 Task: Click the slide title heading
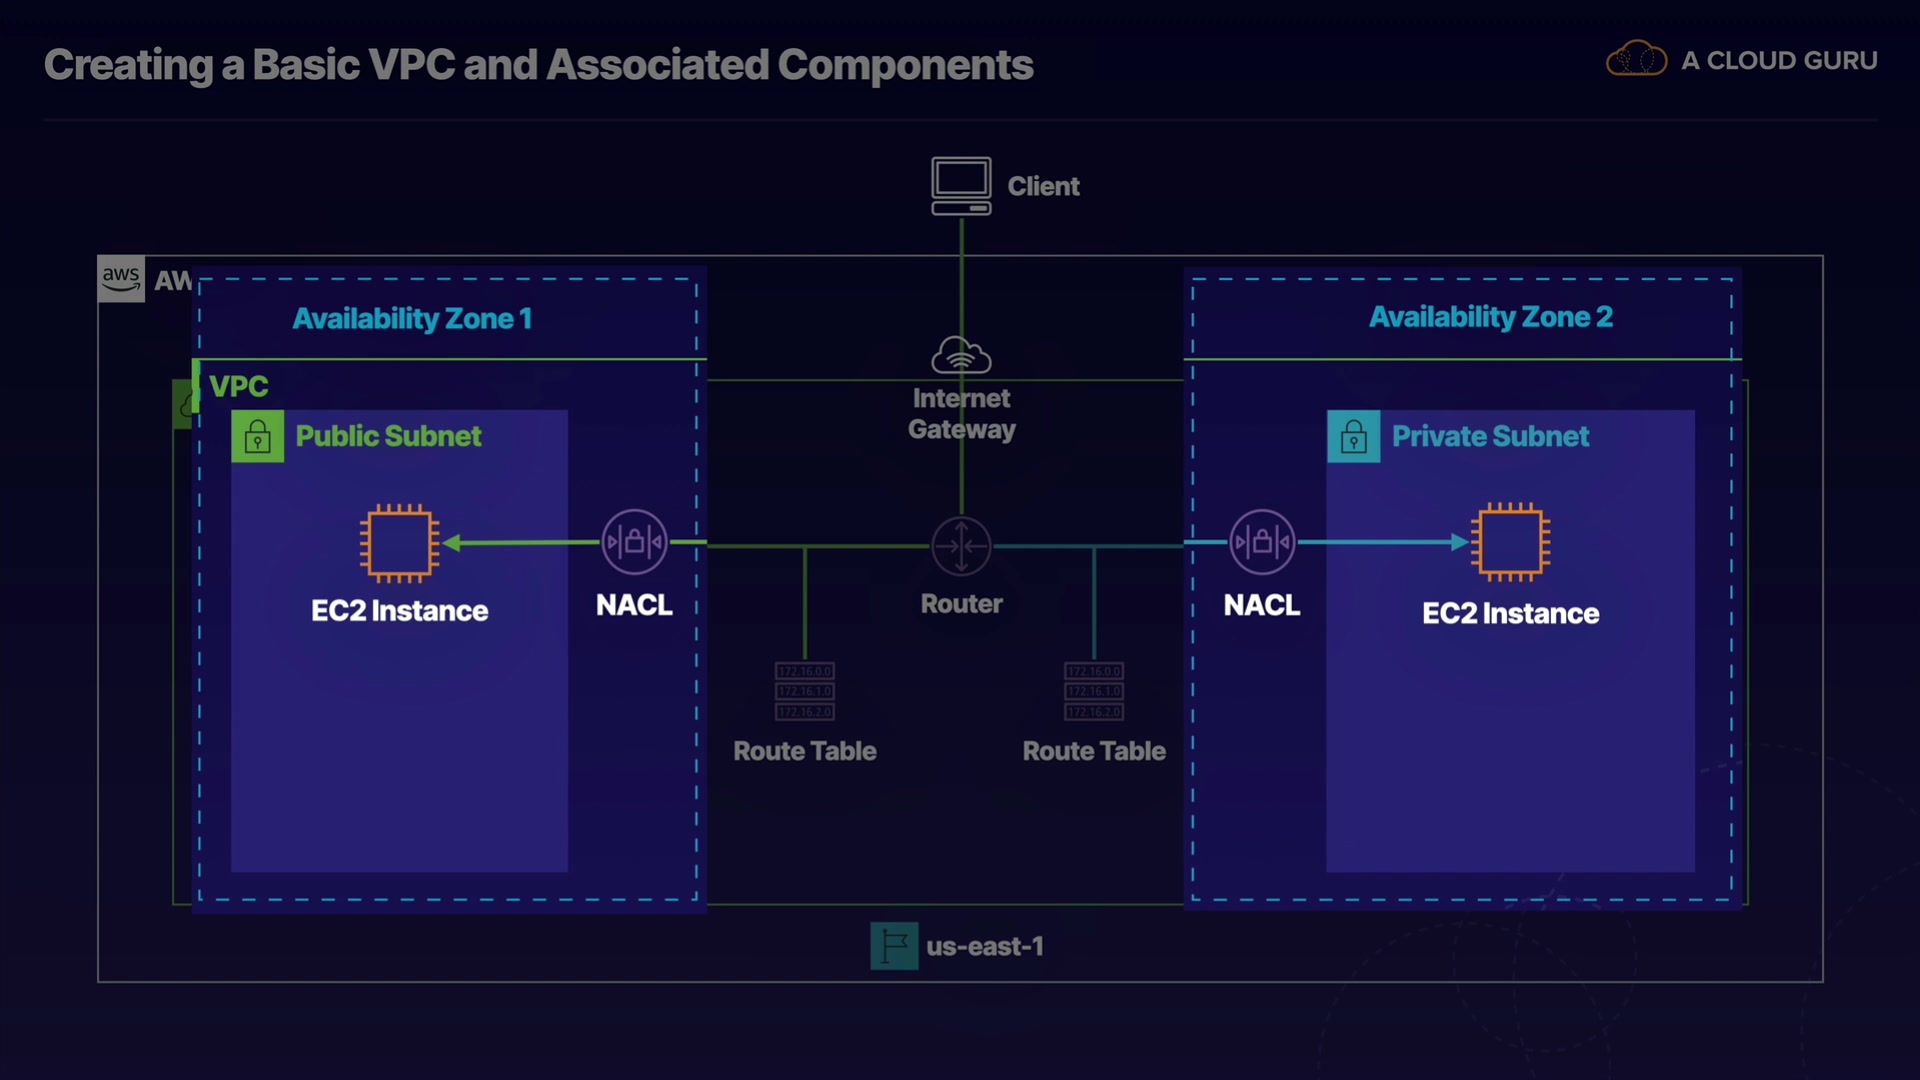(x=538, y=65)
